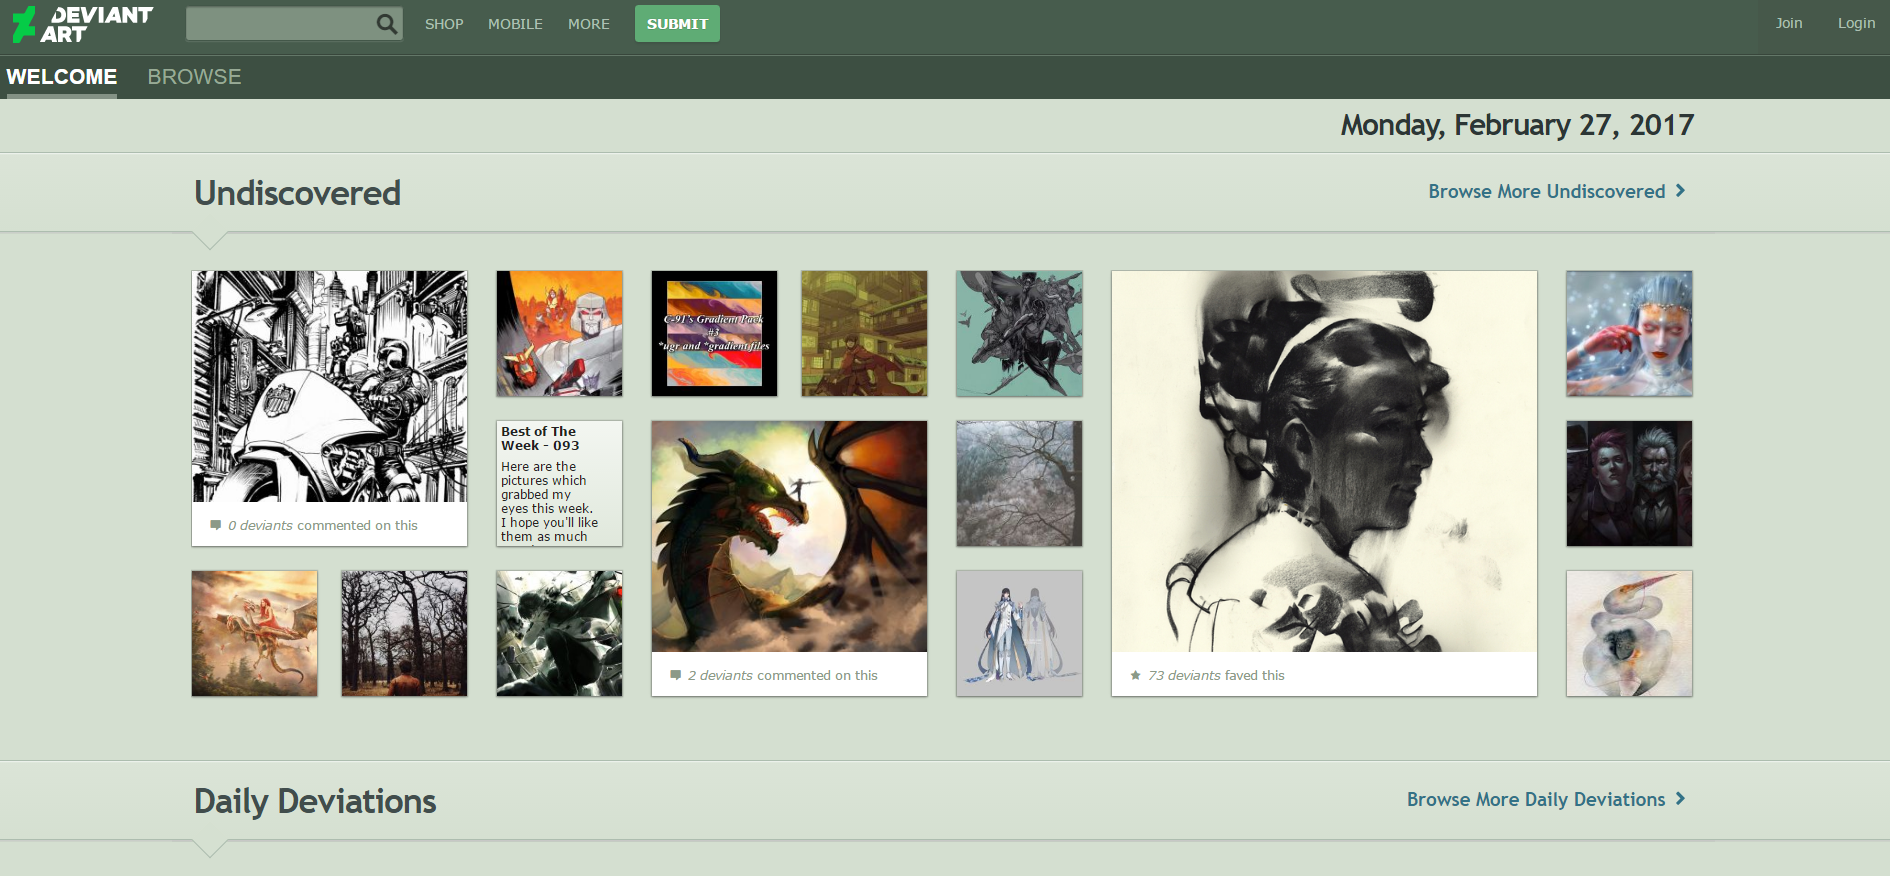This screenshot has width=1890, height=876.
Task: Click the Join link
Action: [x=1789, y=23]
